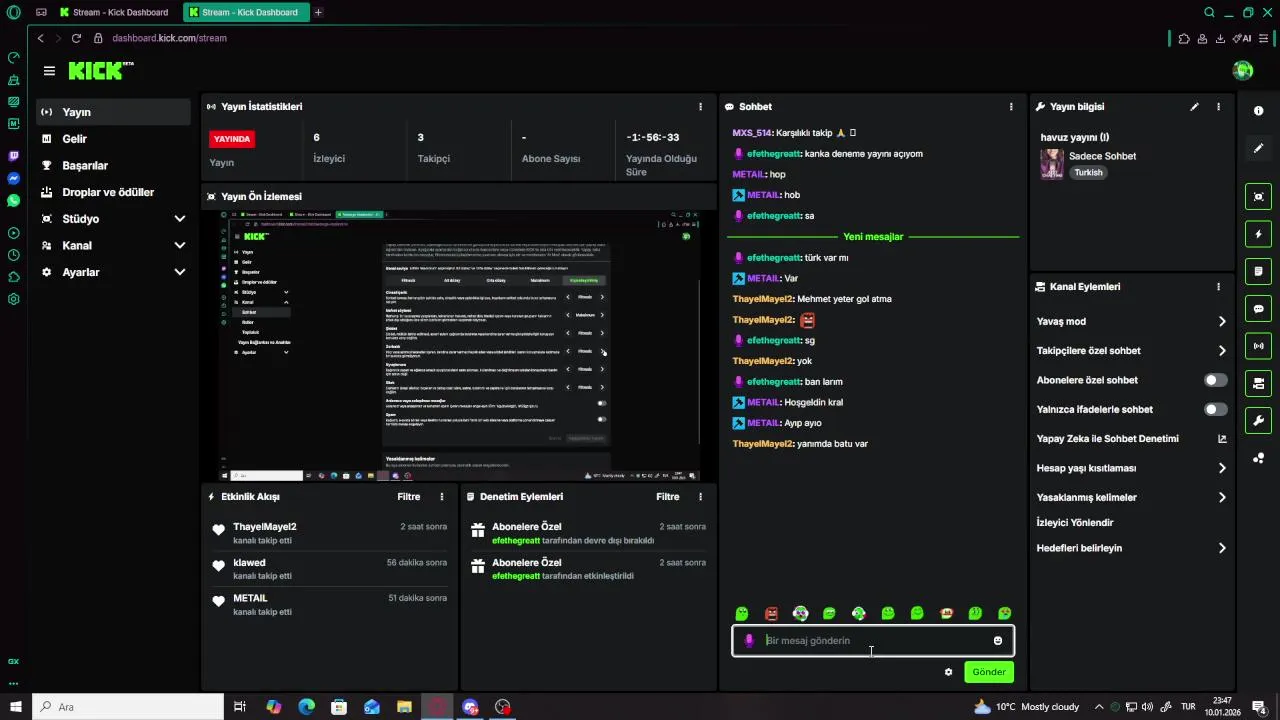This screenshot has height=720, width=1280.
Task: Toggle Yalnızca ifadelerle sohbet switch
Action: pos(1215,409)
